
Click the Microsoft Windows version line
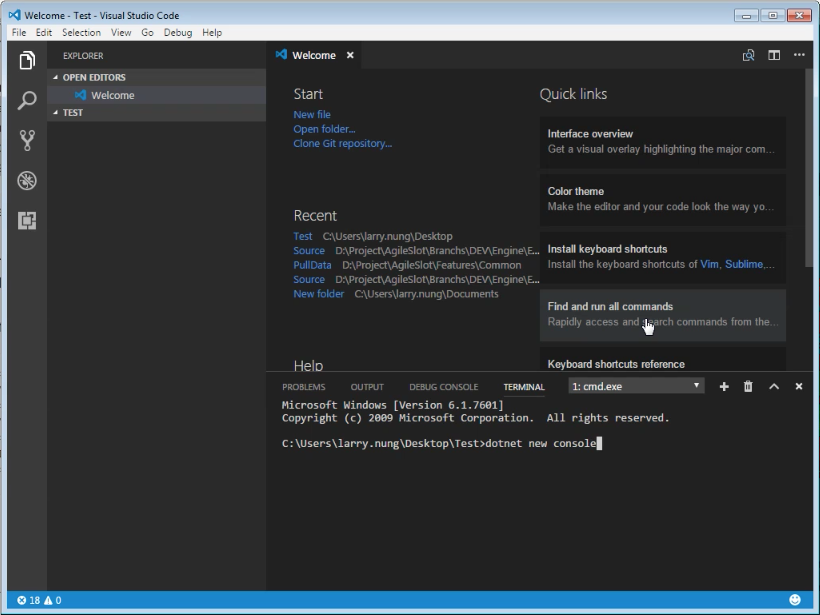[x=392, y=405]
